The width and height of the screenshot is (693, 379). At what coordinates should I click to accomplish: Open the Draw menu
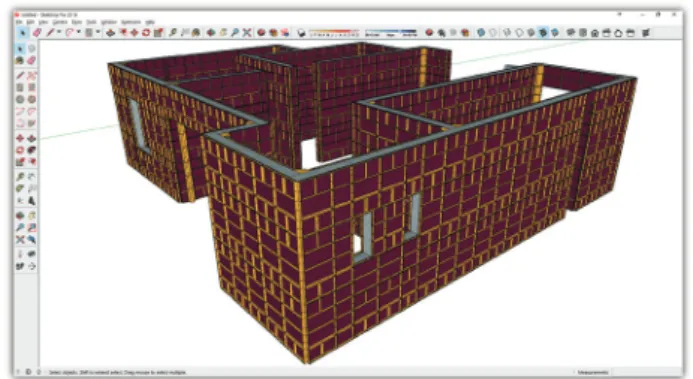[x=76, y=22]
